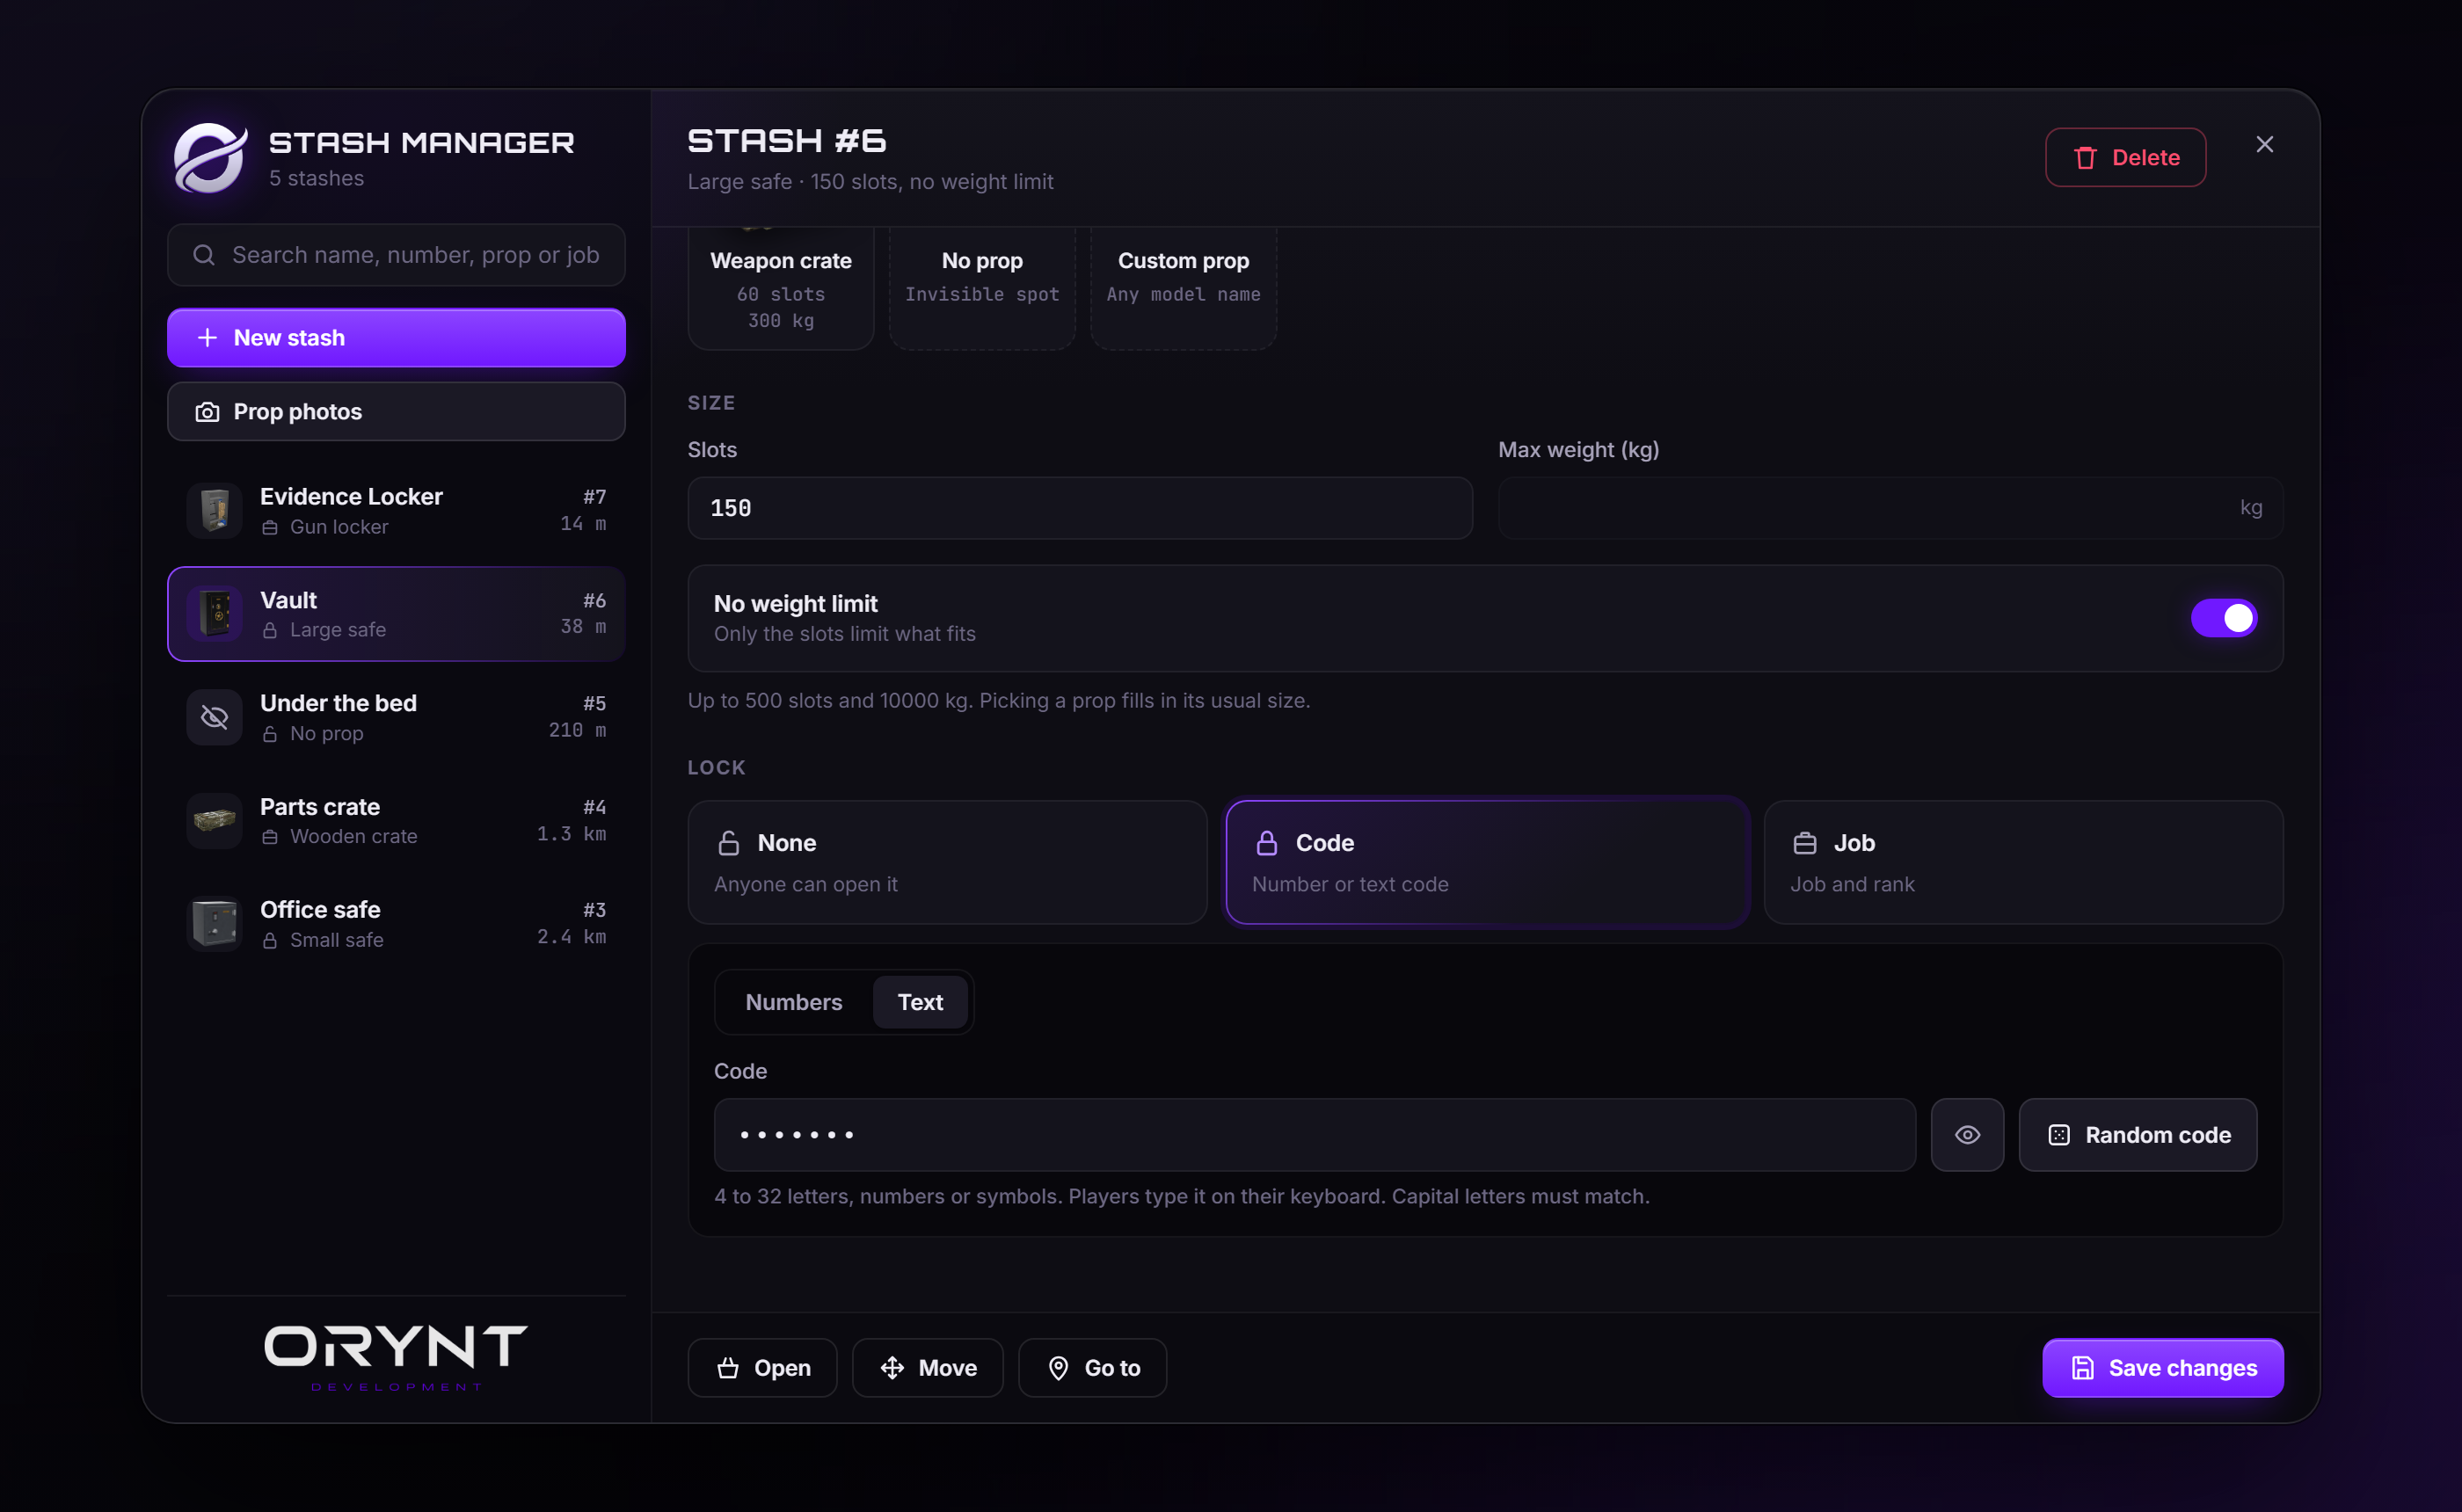Click the hidden-eye icon on Under the bed

click(215, 717)
